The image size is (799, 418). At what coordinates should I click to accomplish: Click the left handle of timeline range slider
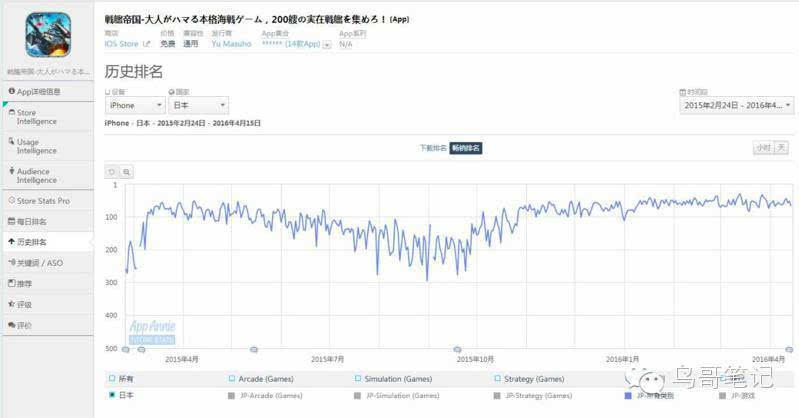coord(125,349)
